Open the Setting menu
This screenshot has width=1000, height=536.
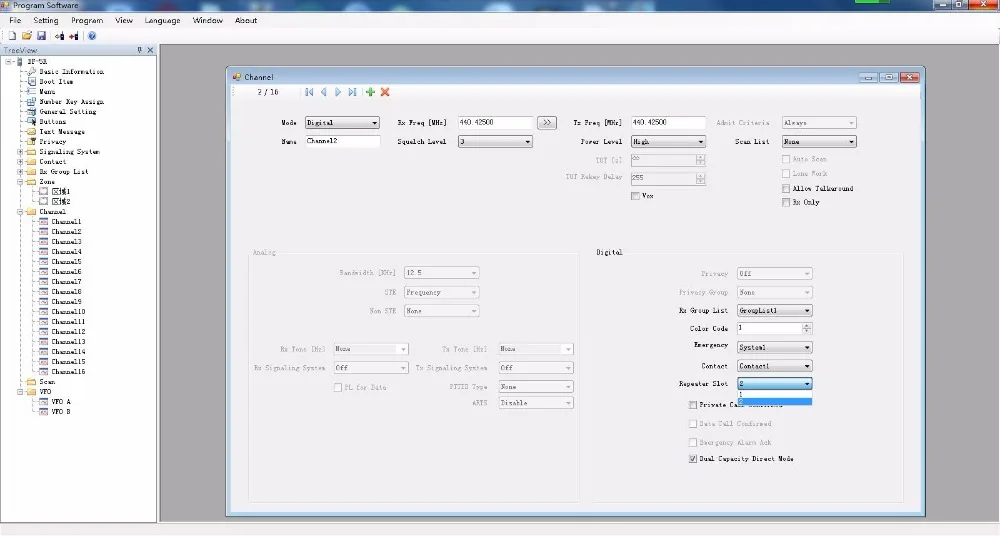point(46,20)
